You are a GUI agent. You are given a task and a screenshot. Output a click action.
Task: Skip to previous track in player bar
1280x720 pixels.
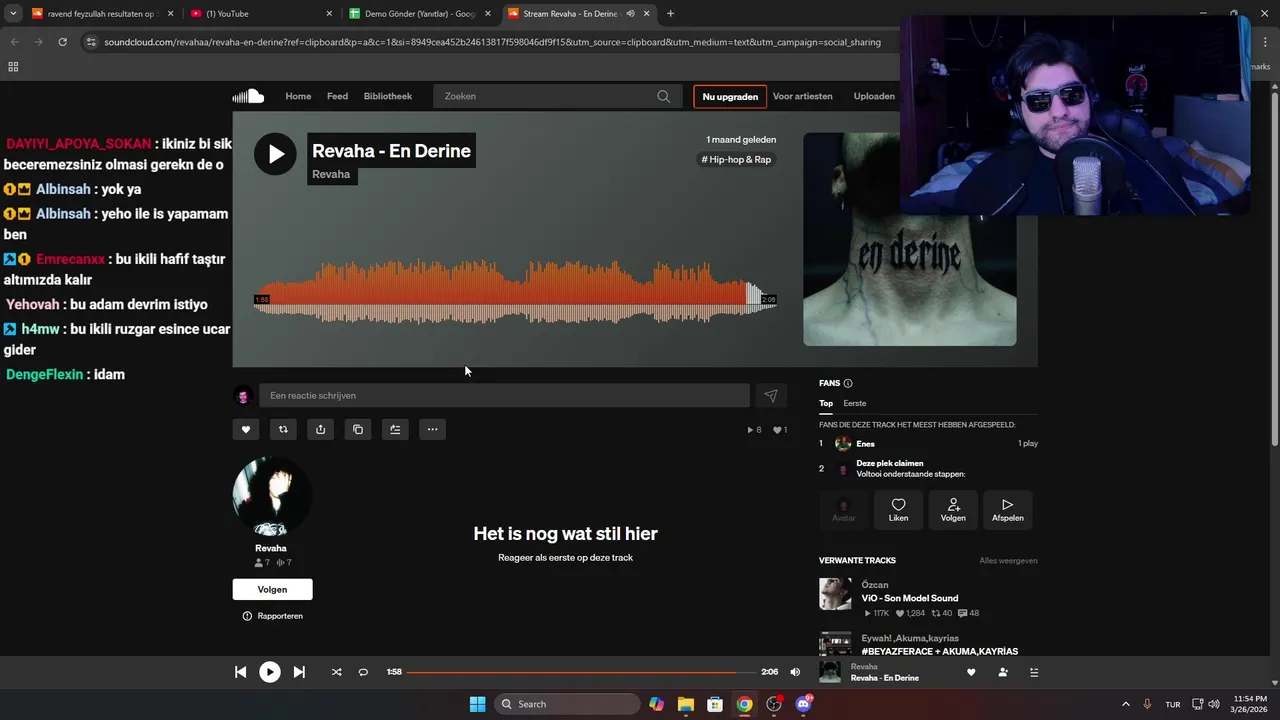click(240, 672)
